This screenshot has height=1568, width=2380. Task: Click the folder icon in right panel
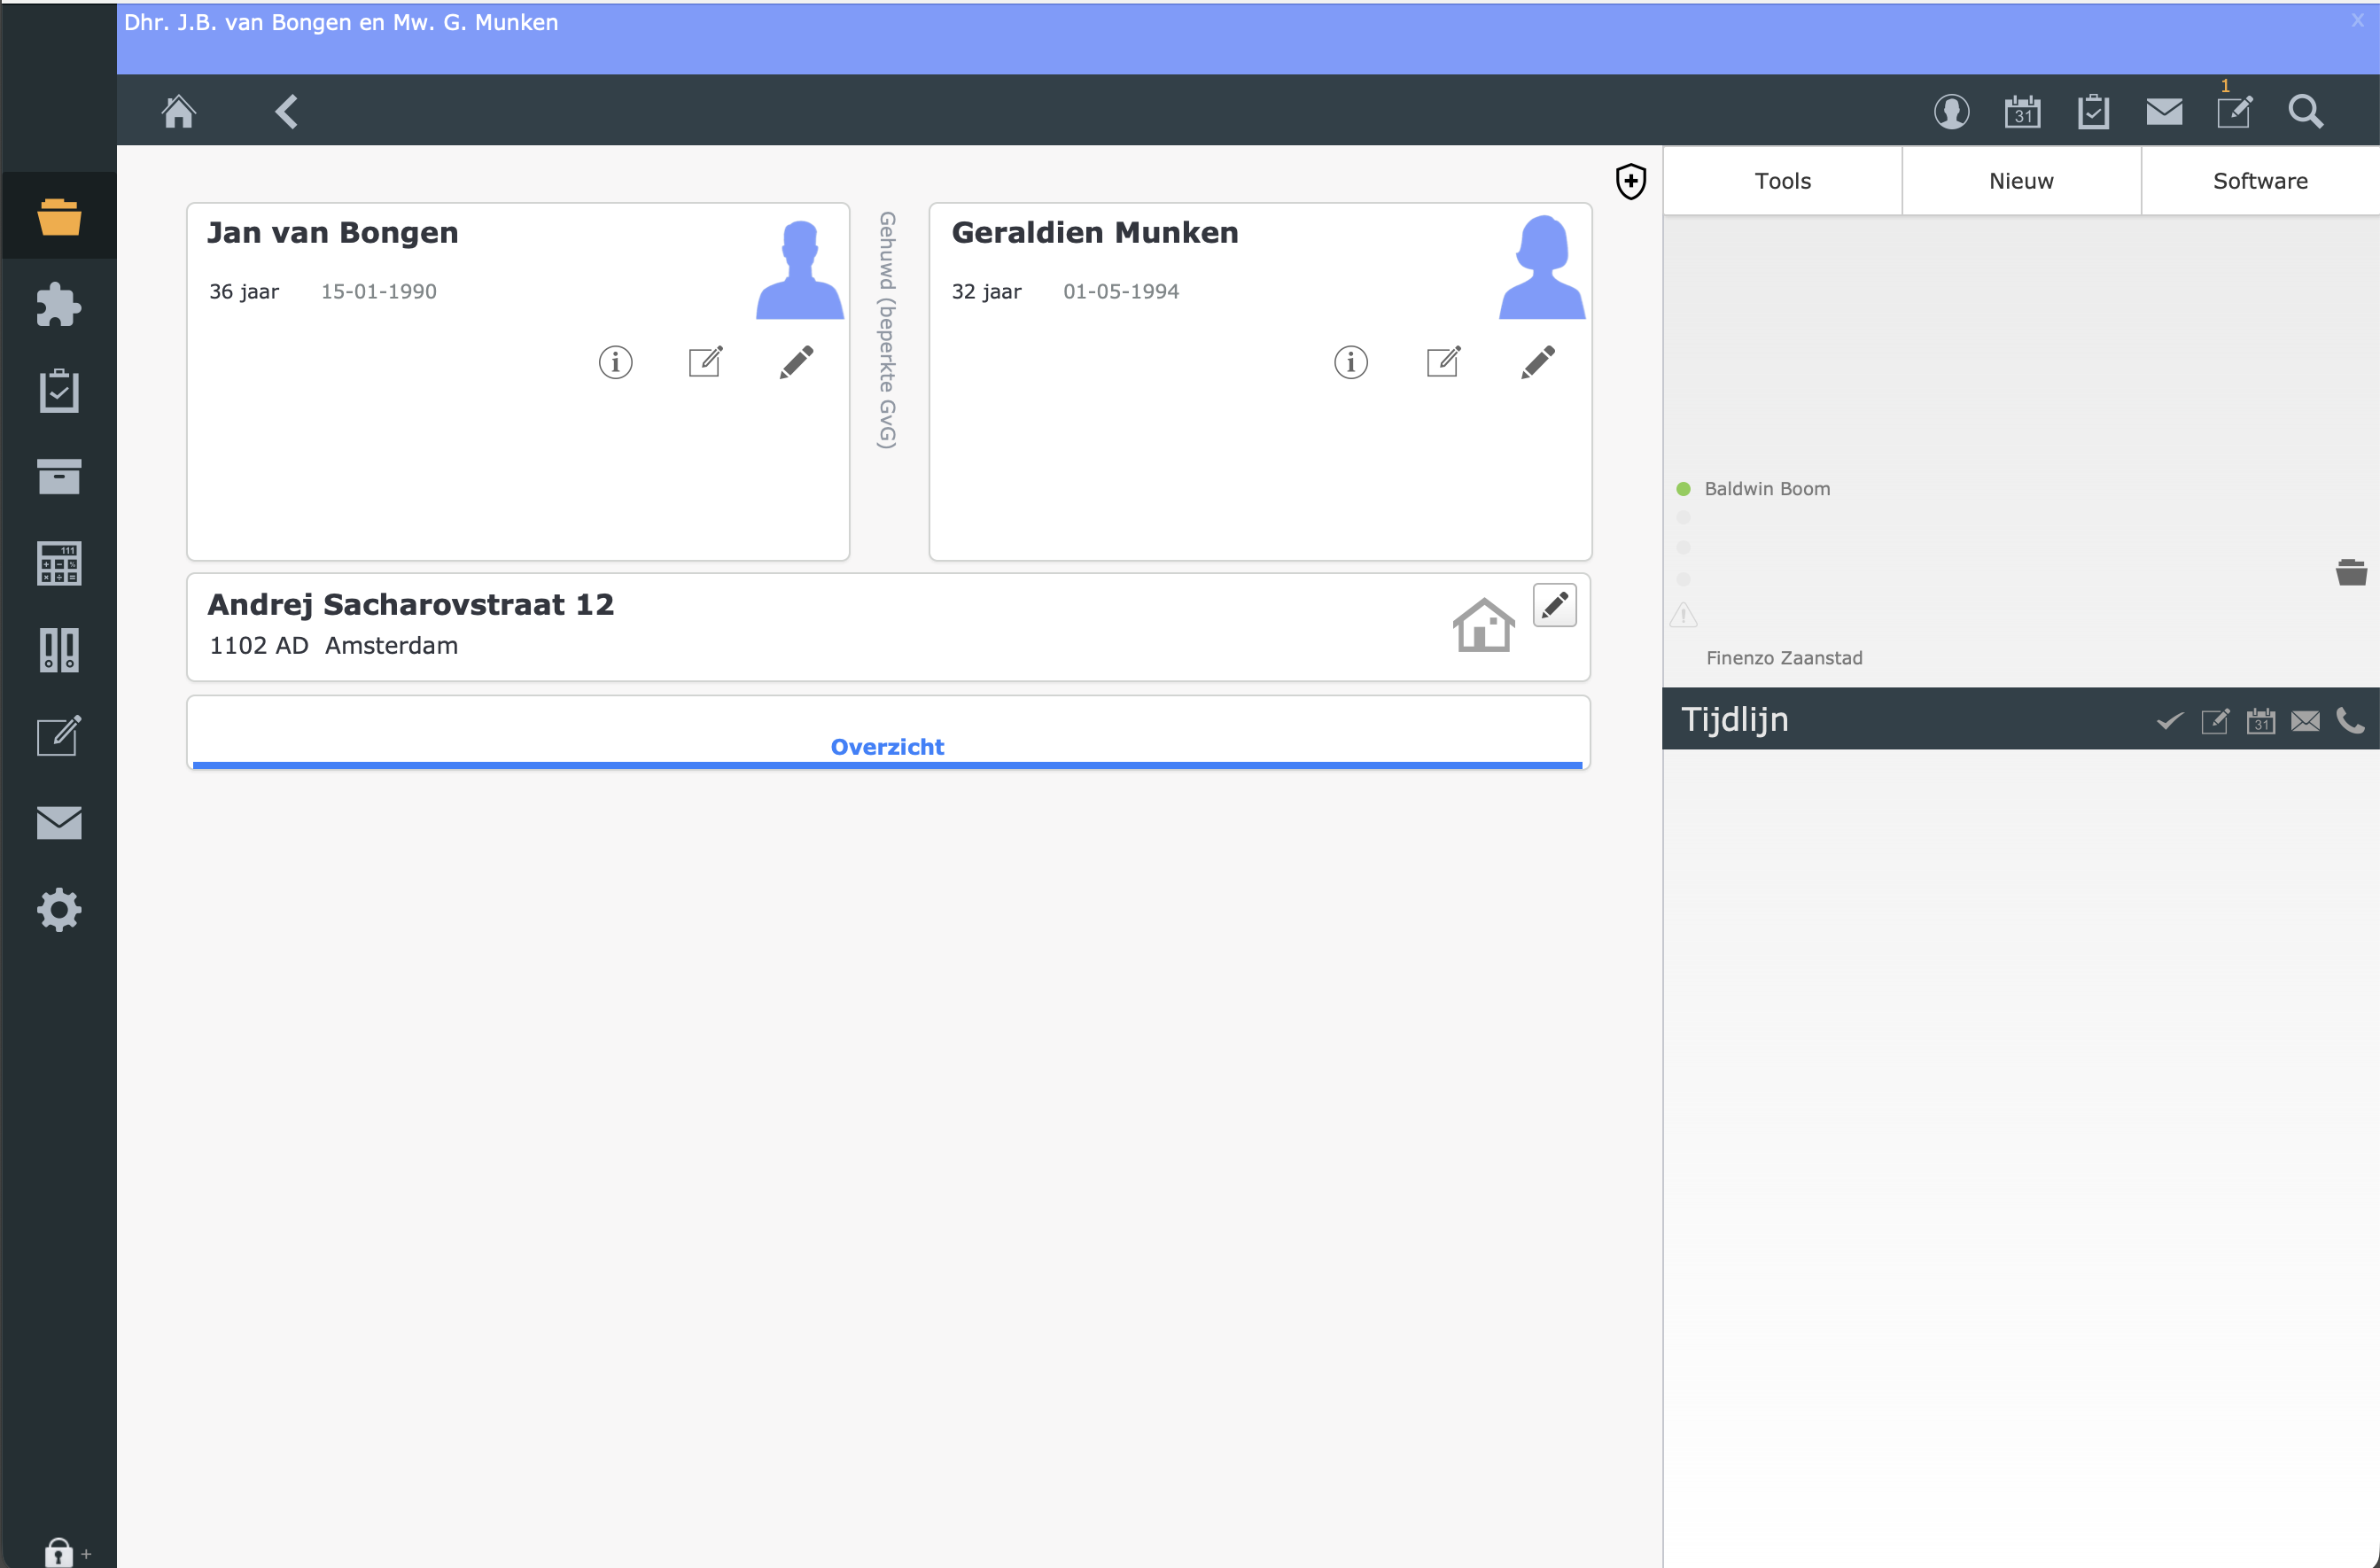tap(2351, 572)
